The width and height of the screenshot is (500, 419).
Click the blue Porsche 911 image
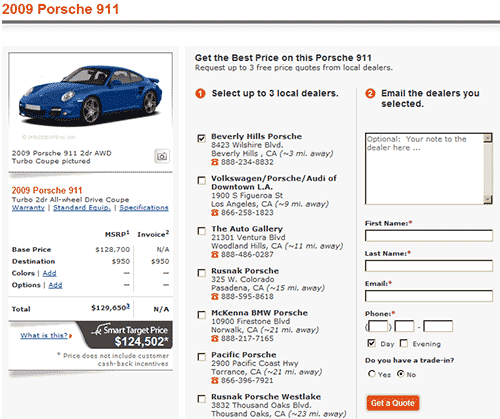tap(90, 93)
